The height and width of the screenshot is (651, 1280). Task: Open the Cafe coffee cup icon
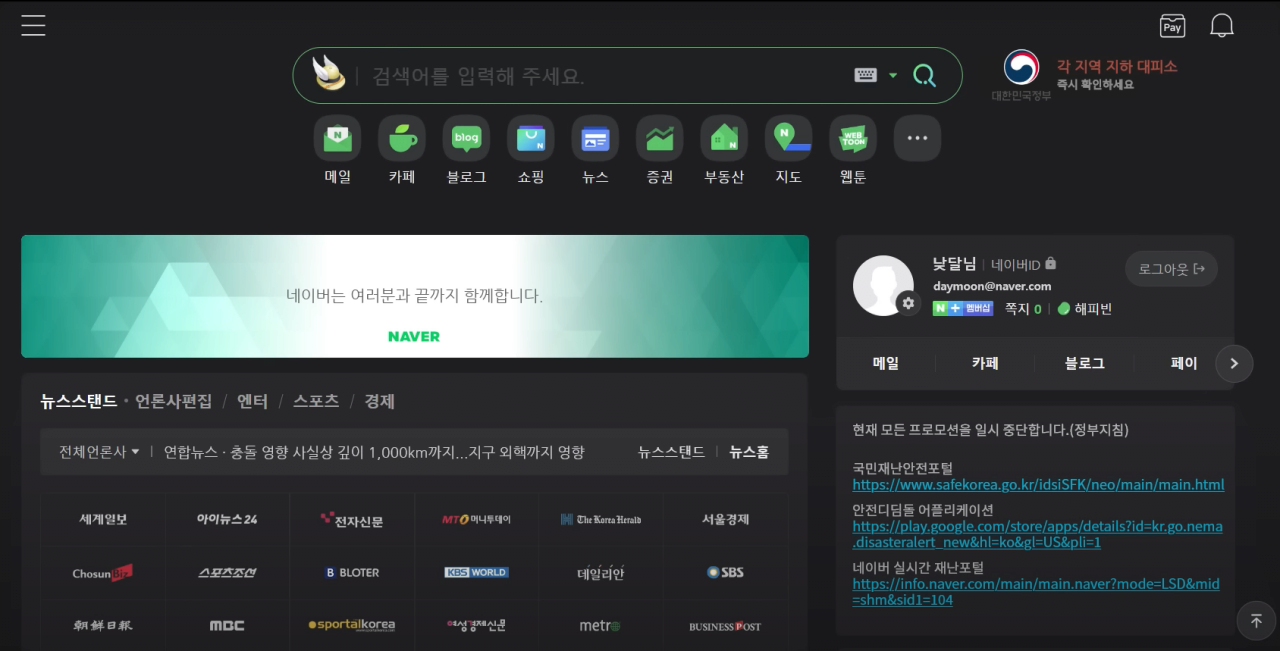click(401, 138)
